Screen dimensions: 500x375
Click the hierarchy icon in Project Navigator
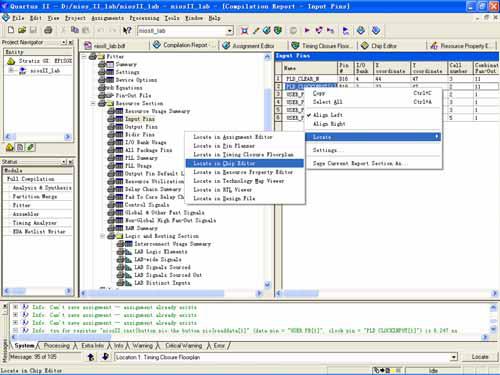(10, 147)
